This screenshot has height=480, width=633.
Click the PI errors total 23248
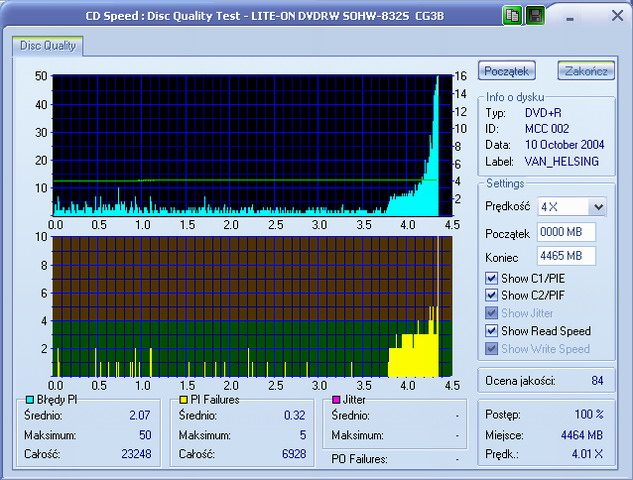(x=136, y=454)
